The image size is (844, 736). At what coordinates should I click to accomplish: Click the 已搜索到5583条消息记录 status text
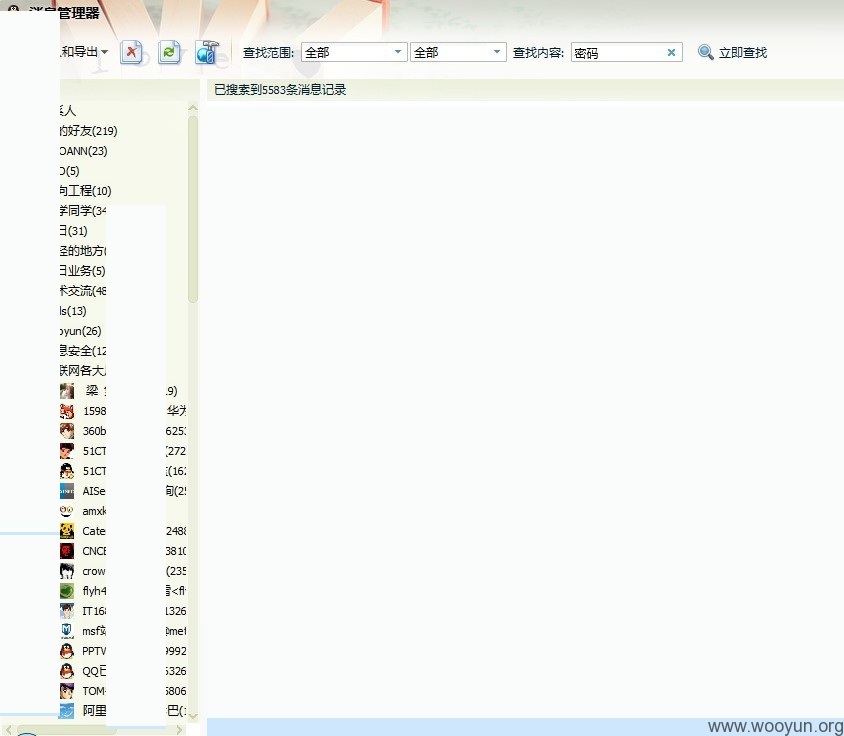280,89
